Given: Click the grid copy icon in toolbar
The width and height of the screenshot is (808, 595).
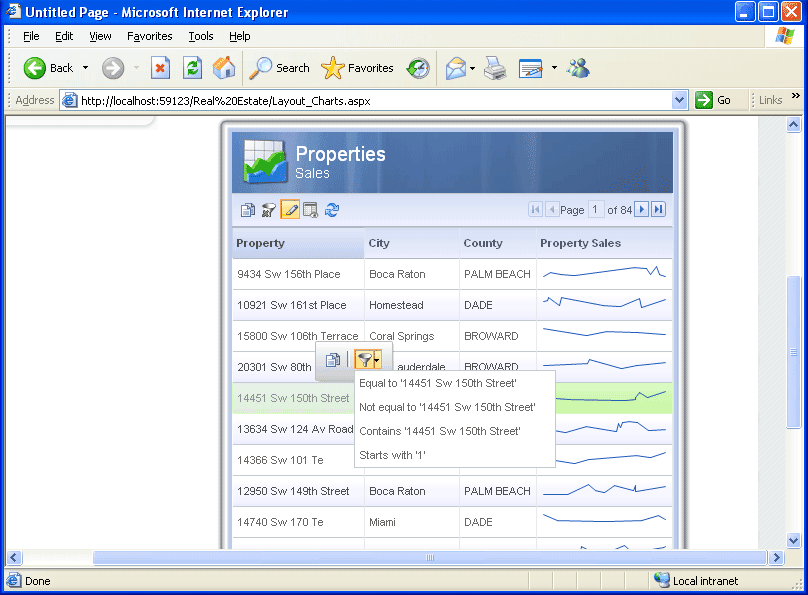Looking at the screenshot, I should pyautogui.click(x=248, y=210).
